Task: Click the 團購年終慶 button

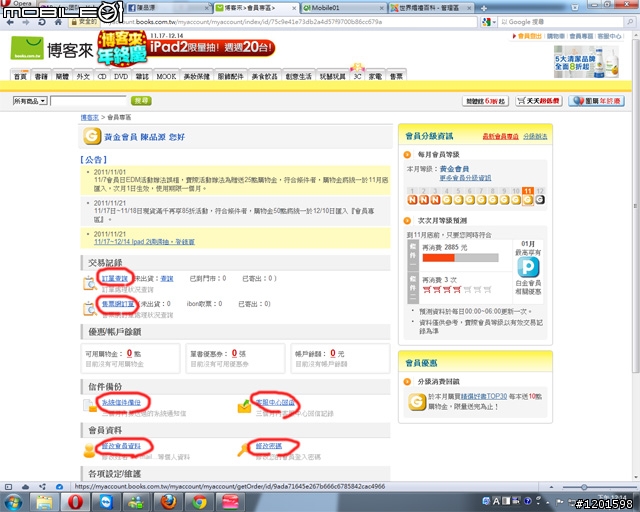Action: click(x=597, y=100)
